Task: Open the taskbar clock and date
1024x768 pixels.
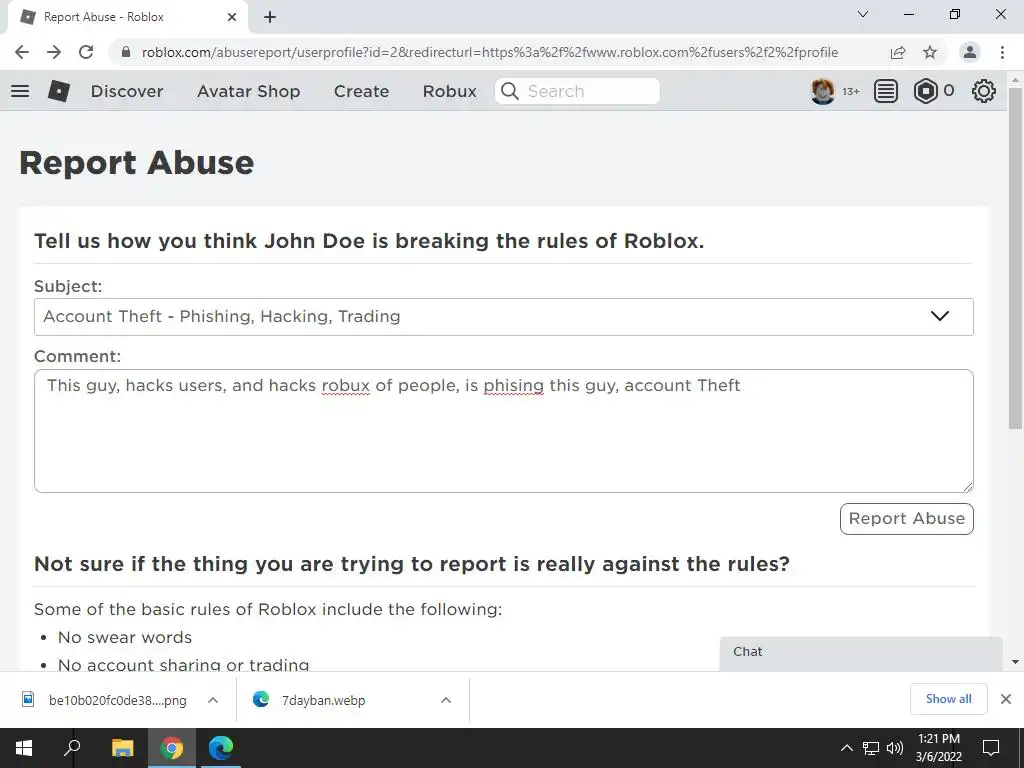Action: (938, 748)
